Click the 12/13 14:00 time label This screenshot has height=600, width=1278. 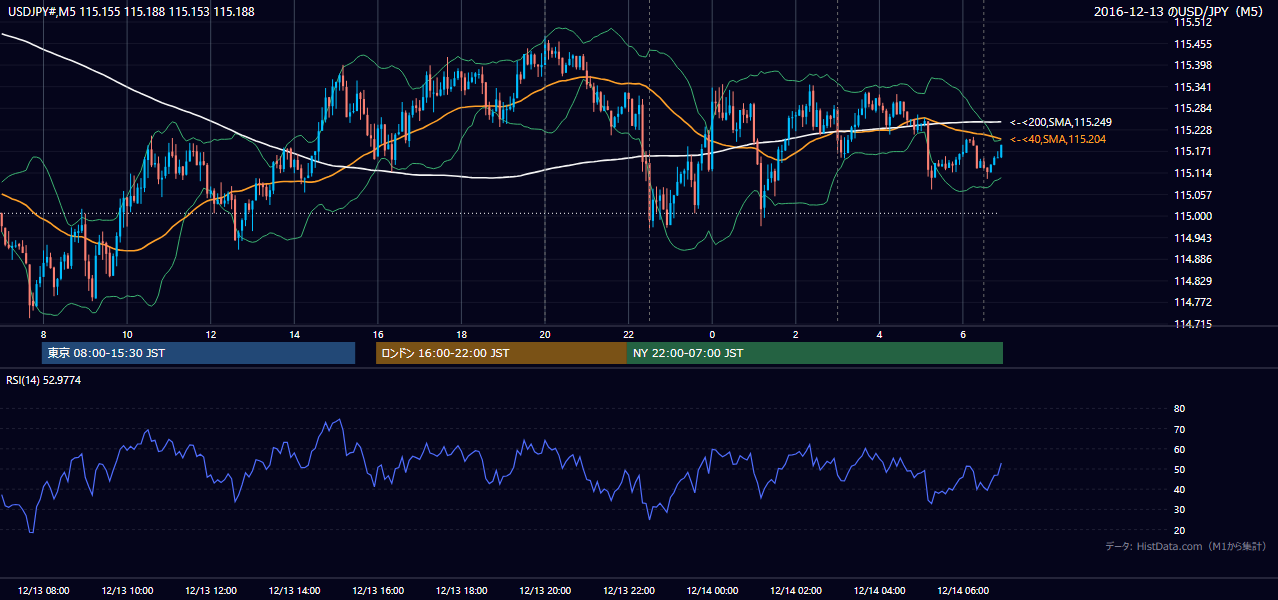pyautogui.click(x=295, y=591)
